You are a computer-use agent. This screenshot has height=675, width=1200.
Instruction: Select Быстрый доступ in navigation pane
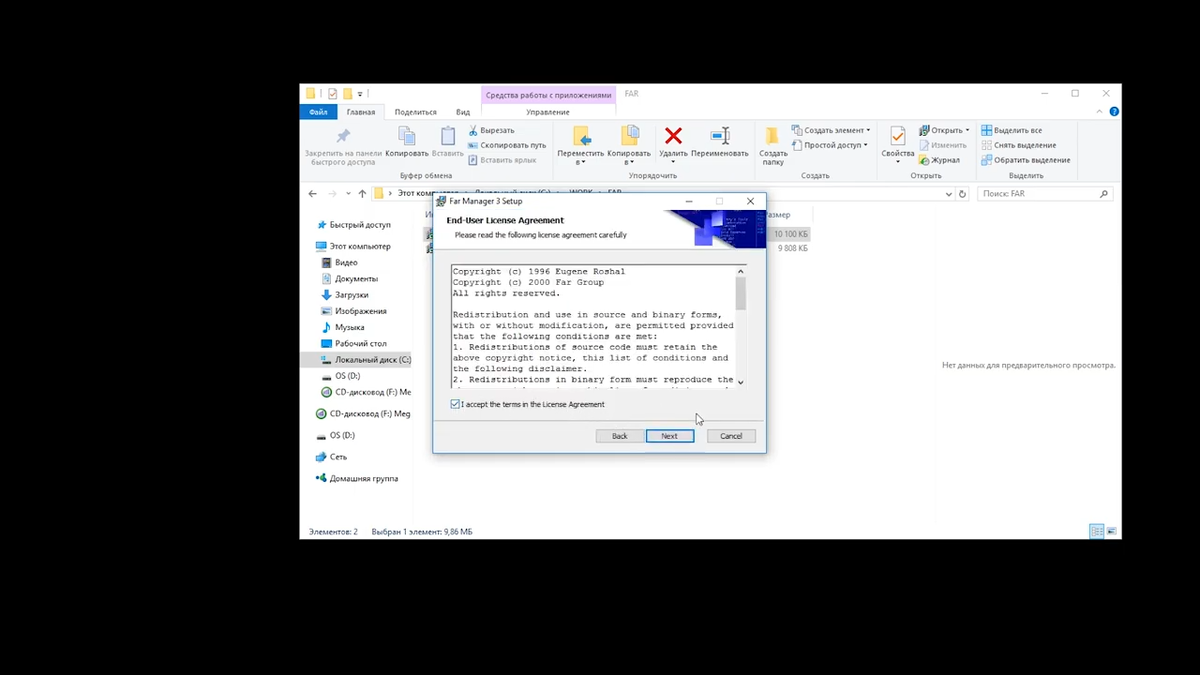(353, 225)
